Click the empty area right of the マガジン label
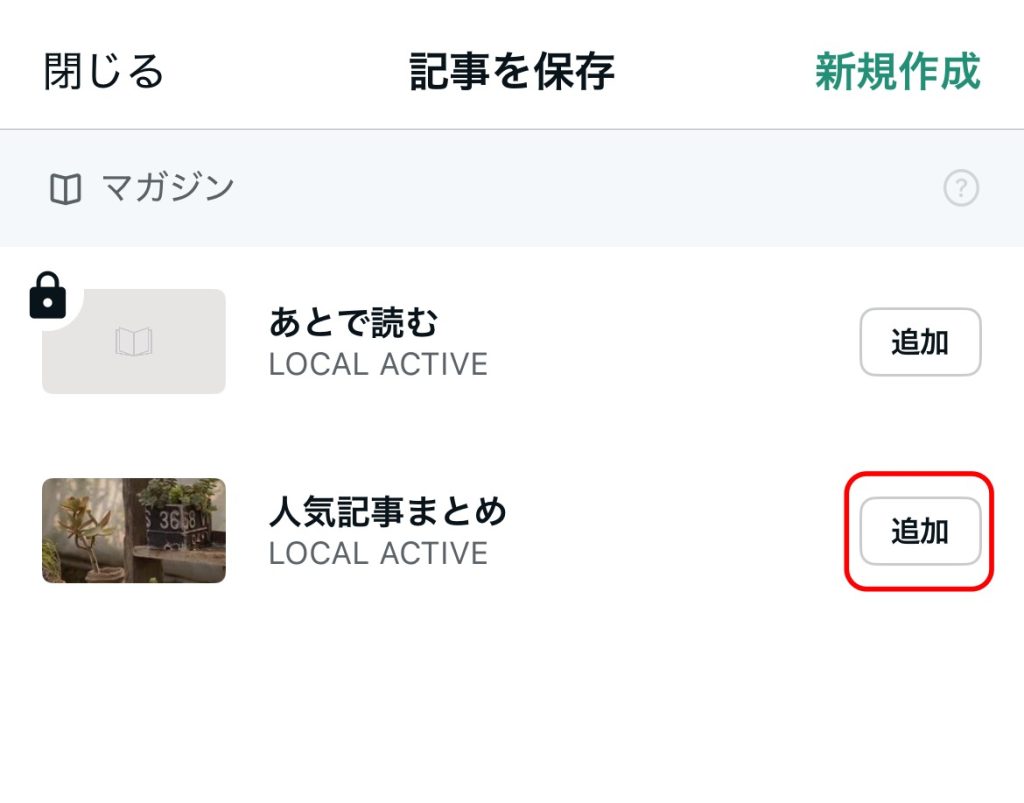The image size is (1024, 803). coord(588,188)
